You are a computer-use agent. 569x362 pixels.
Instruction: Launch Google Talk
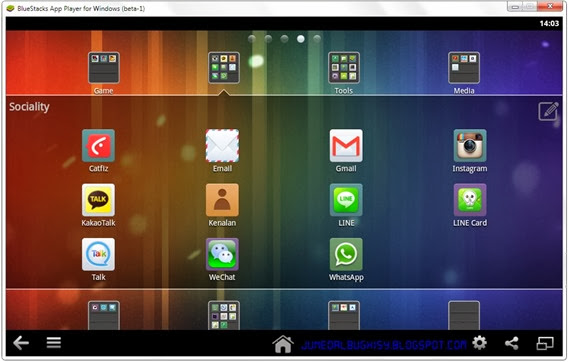(x=98, y=255)
